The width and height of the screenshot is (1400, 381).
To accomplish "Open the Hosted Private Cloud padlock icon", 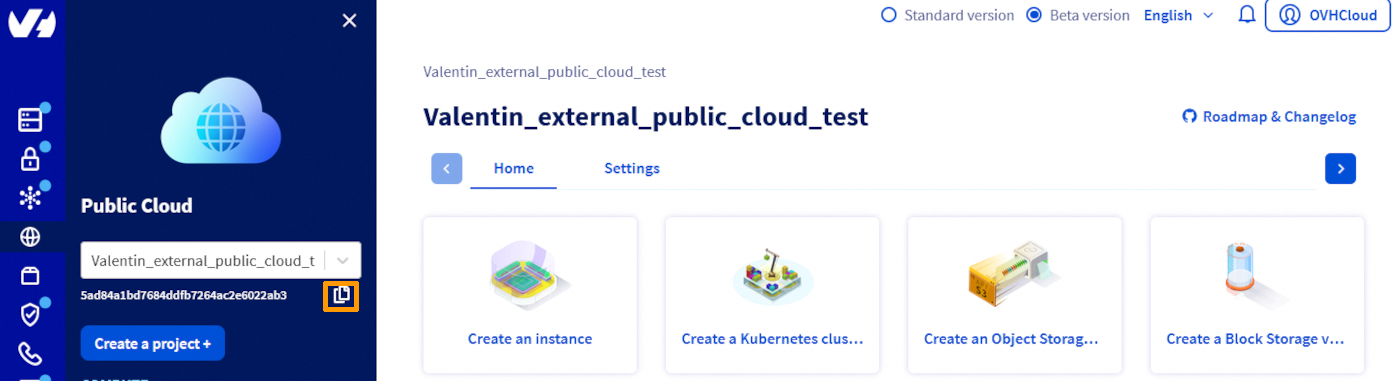I will point(31,159).
